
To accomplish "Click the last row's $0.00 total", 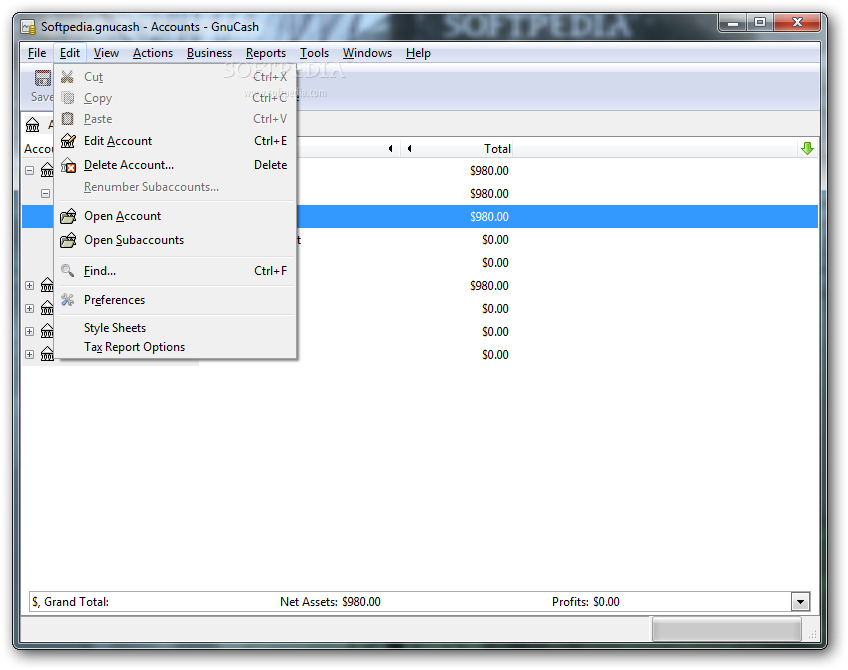I will click(495, 355).
